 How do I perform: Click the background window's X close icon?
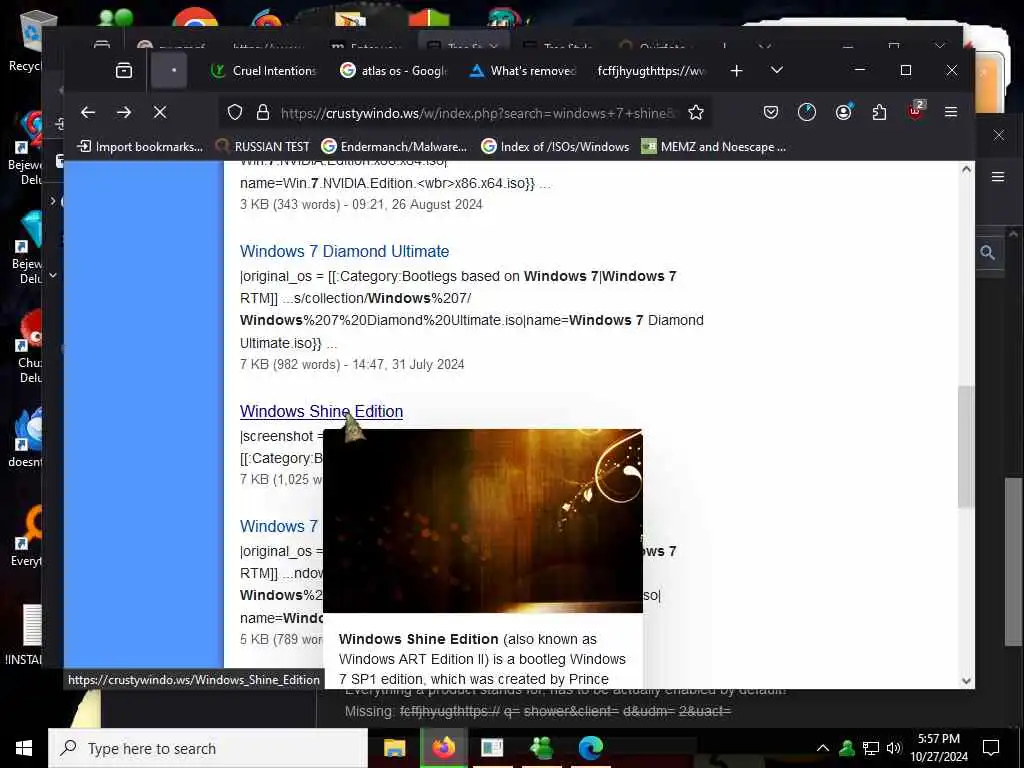[999, 135]
